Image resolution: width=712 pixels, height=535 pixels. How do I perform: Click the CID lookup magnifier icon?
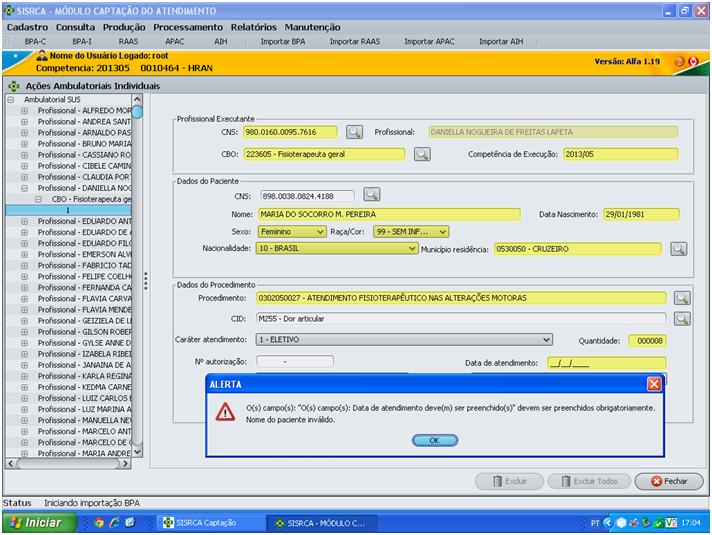tap(681, 319)
